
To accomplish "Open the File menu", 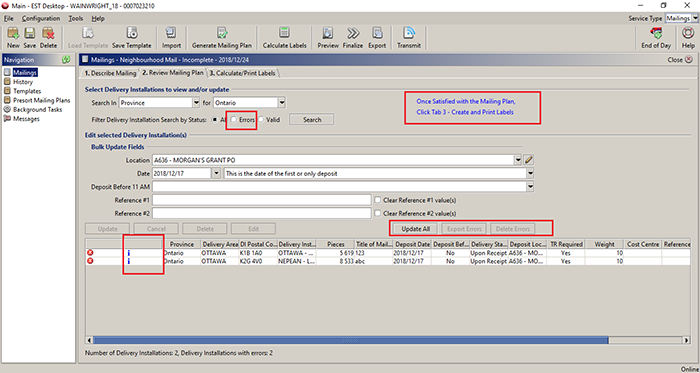I will pyautogui.click(x=8, y=18).
